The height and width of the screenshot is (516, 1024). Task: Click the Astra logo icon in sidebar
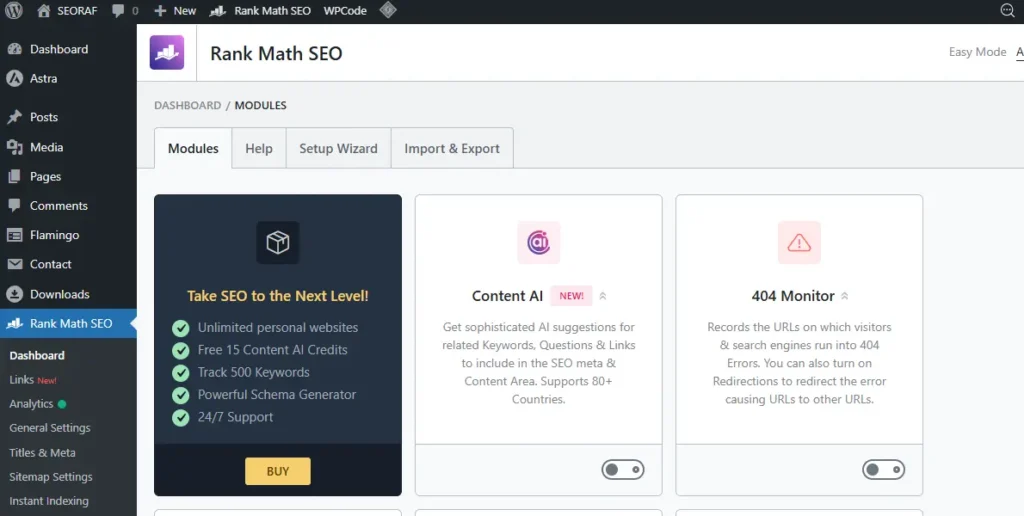(x=14, y=78)
